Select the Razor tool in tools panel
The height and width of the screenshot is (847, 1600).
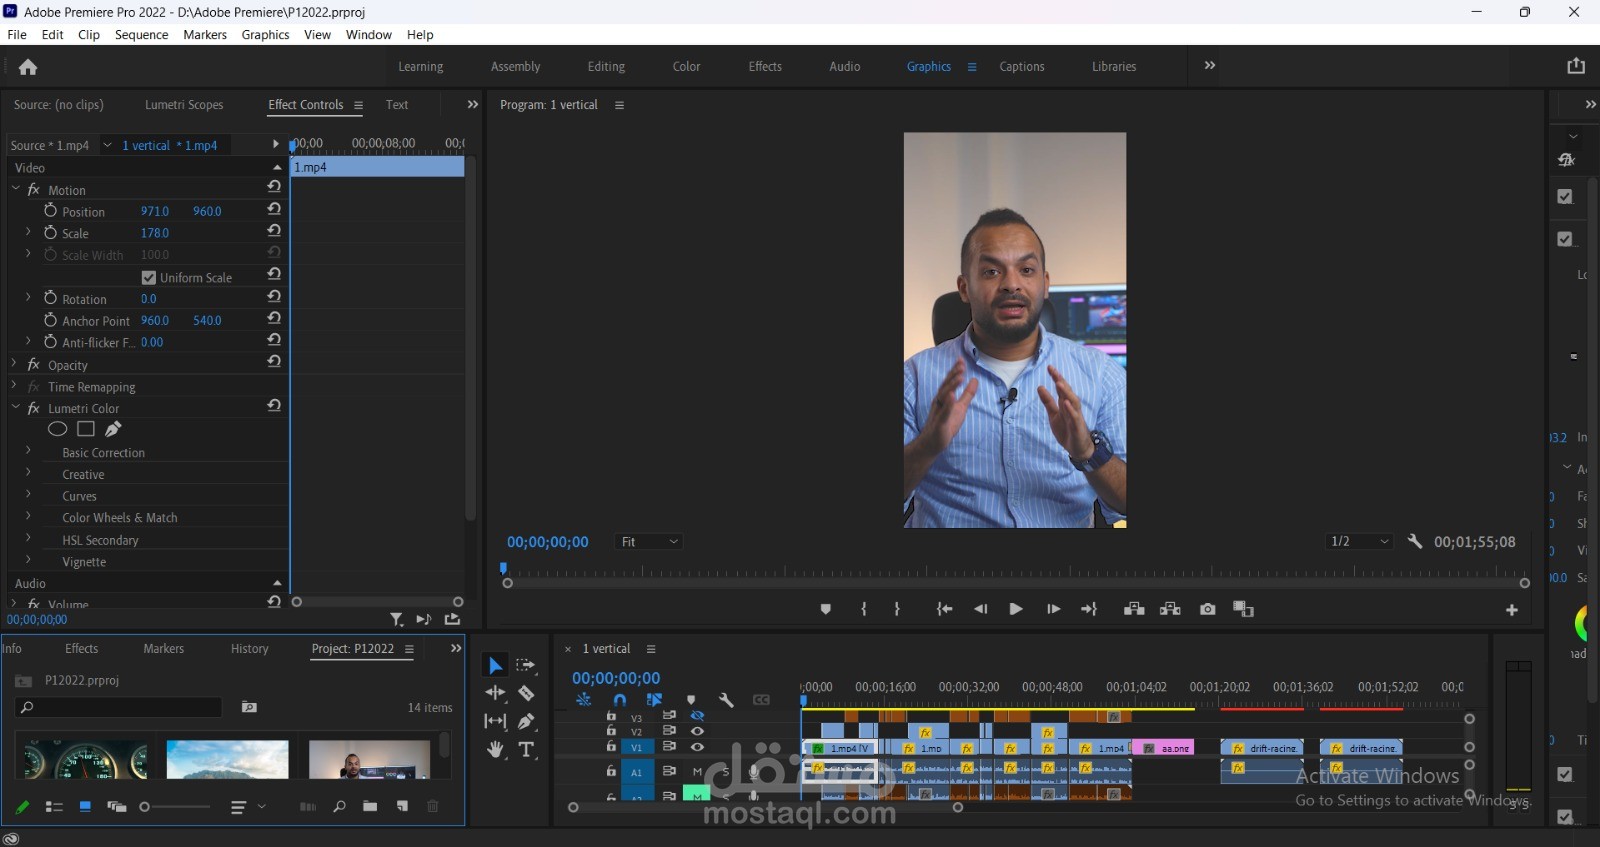point(526,693)
